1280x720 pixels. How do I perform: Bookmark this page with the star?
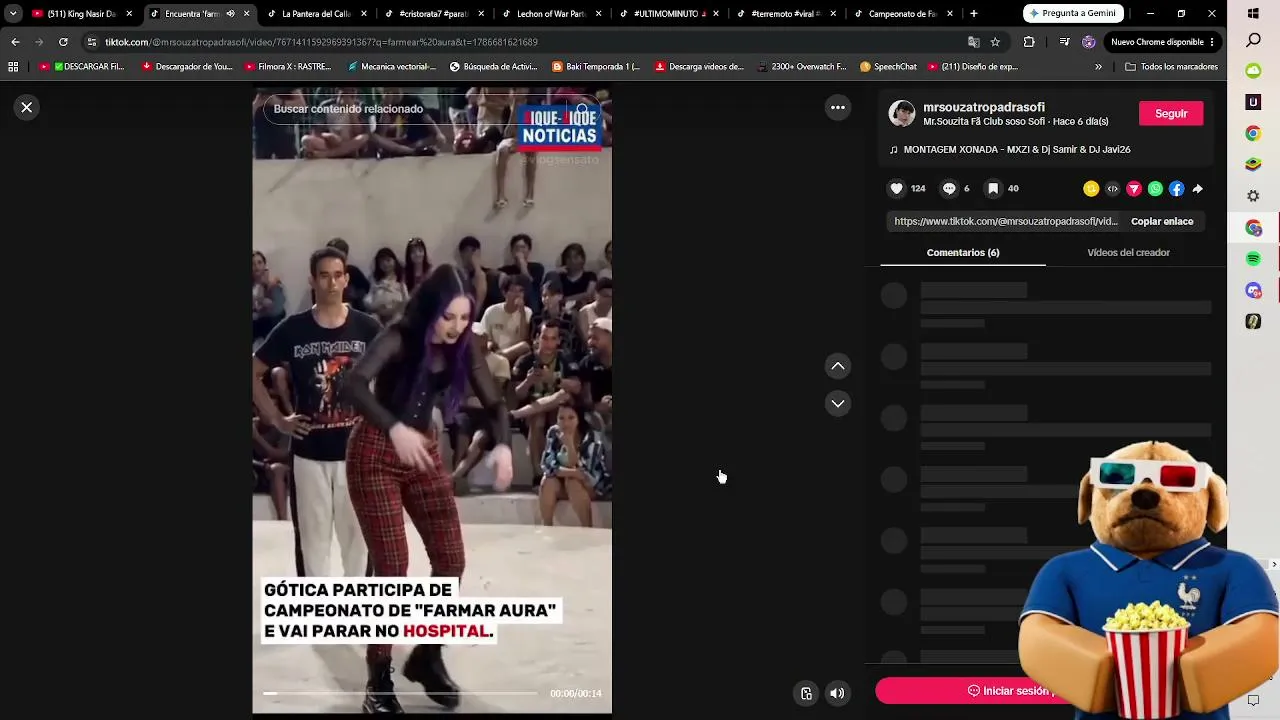pyautogui.click(x=995, y=42)
